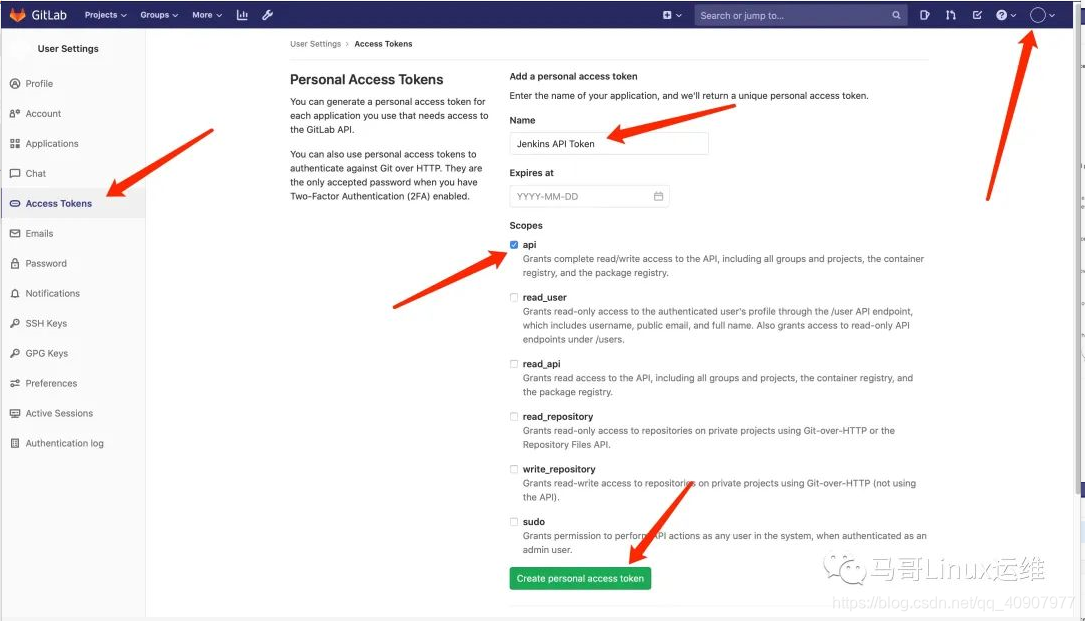Image resolution: width=1085 pixels, height=621 pixels.
Task: Open the issues icon in the navbar
Action: click(924, 15)
